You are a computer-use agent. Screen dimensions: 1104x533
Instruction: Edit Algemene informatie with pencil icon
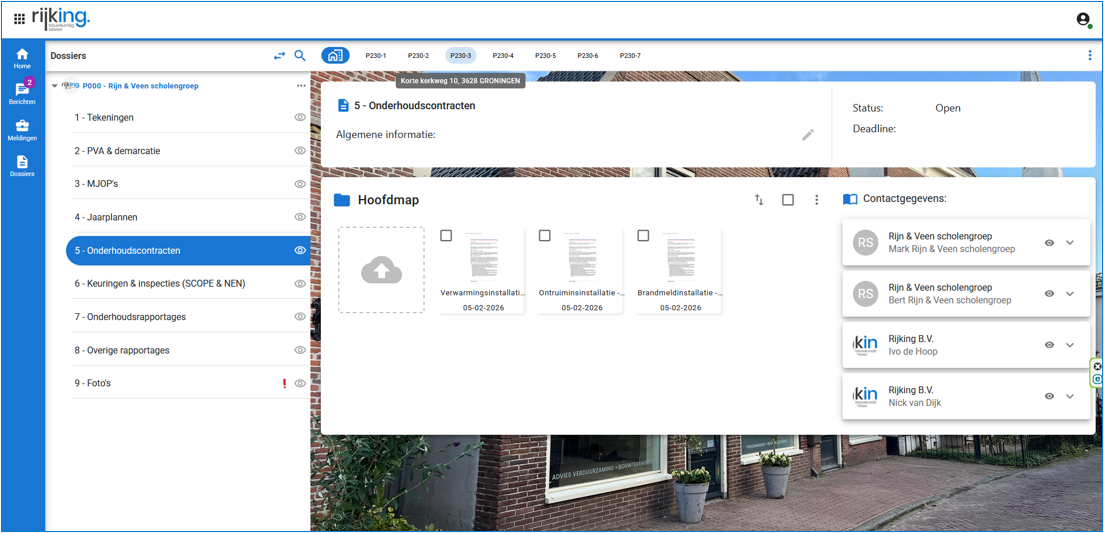808,135
